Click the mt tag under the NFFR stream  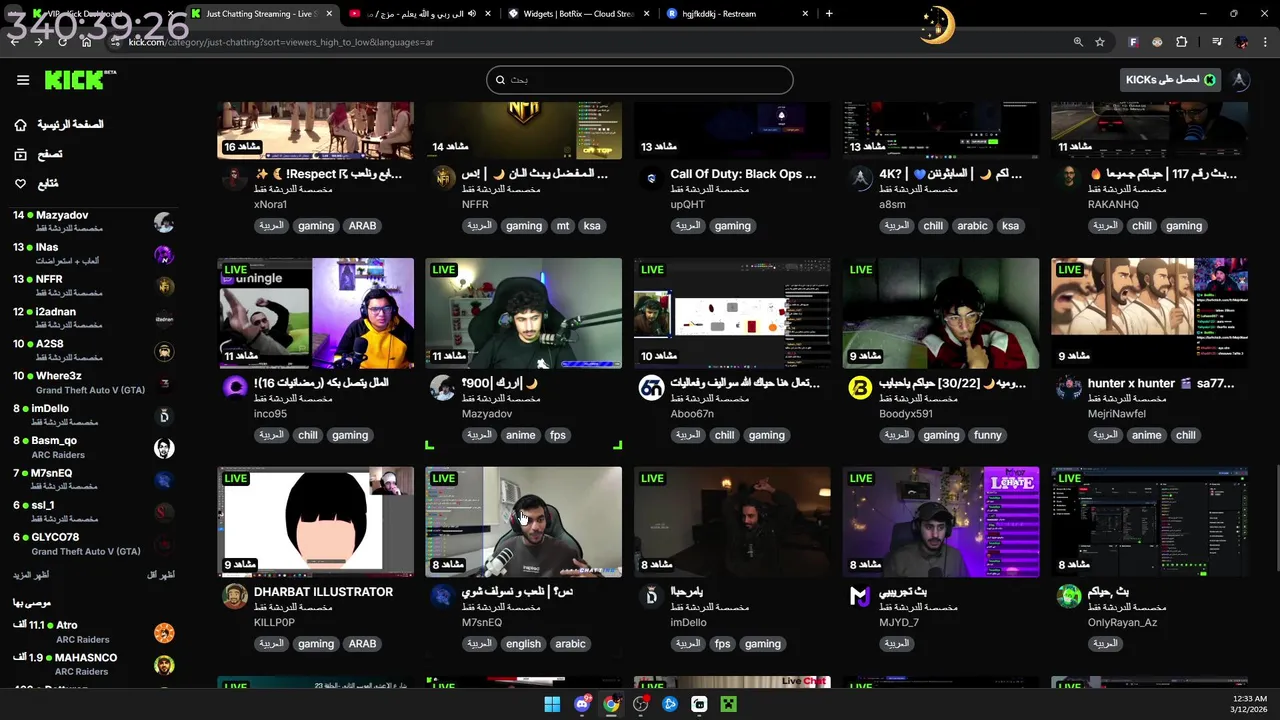click(x=563, y=226)
